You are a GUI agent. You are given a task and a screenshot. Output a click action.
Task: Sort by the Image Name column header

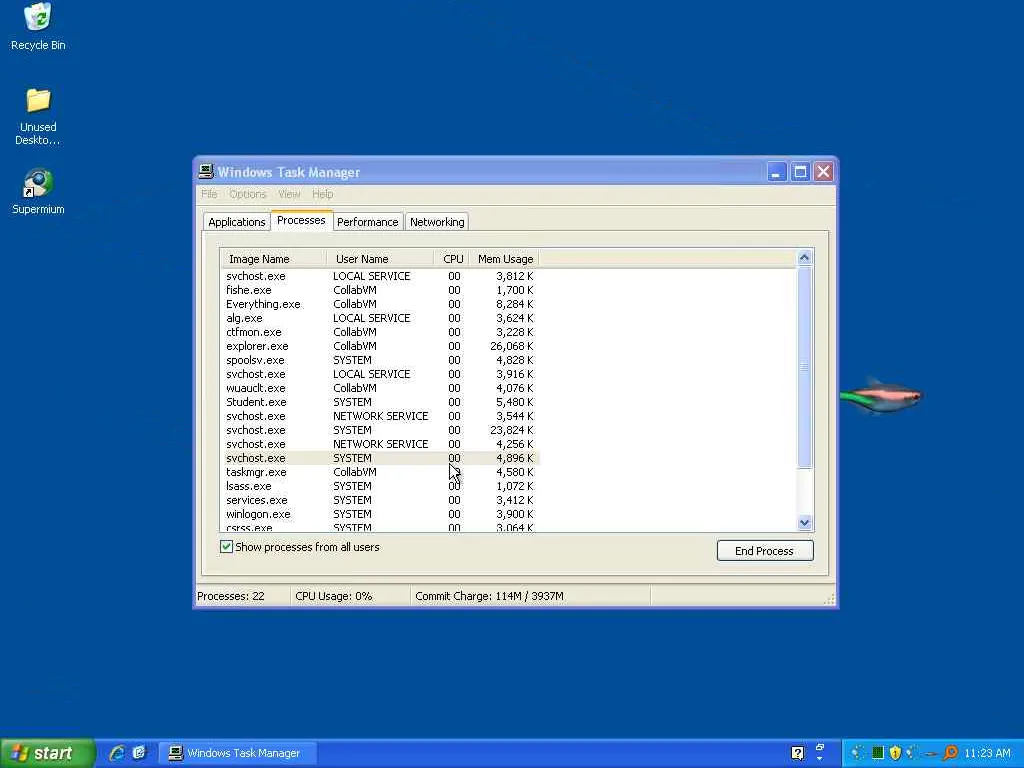point(273,259)
